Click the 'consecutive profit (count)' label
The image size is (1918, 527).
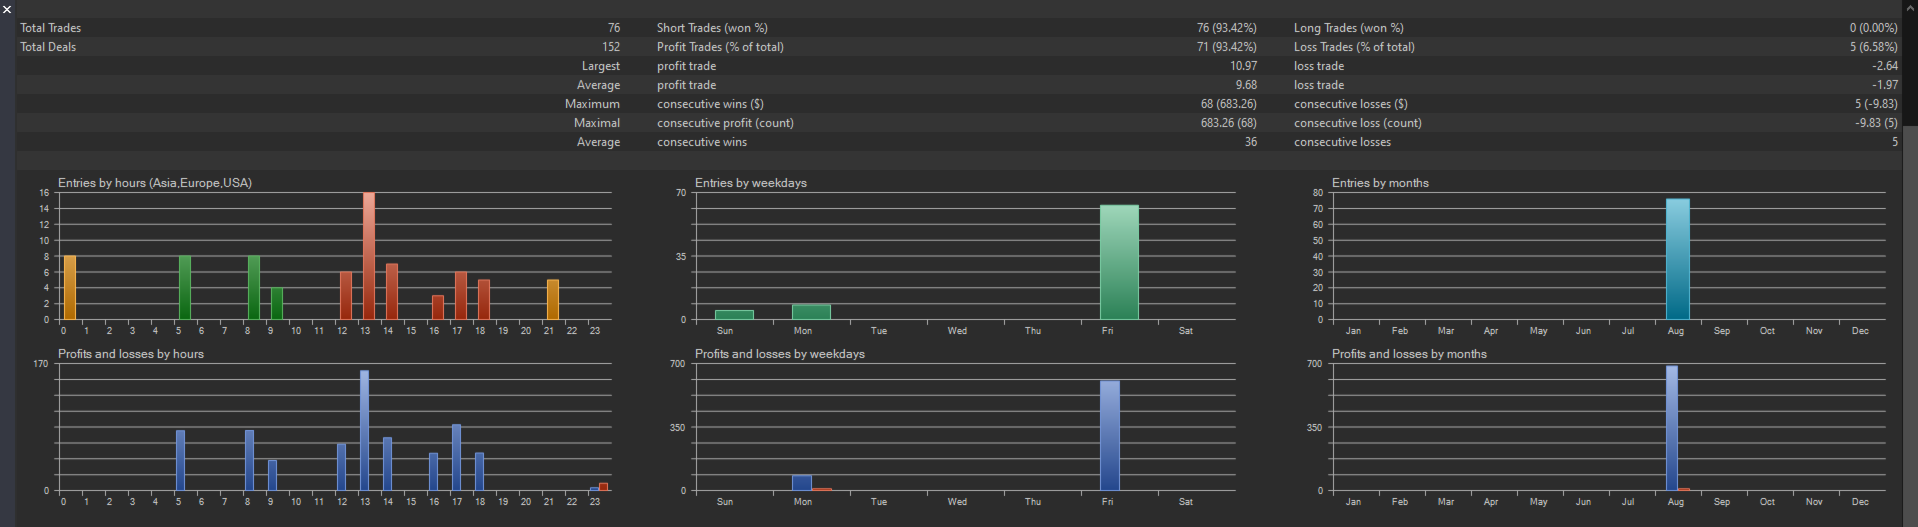point(725,123)
